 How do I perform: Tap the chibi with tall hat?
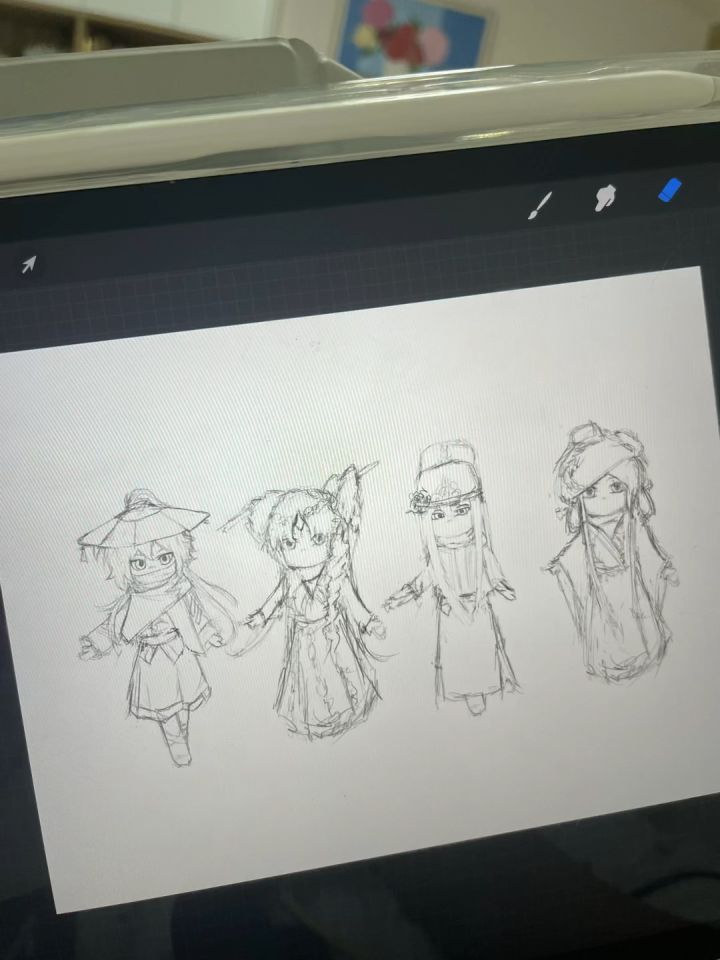454,577
